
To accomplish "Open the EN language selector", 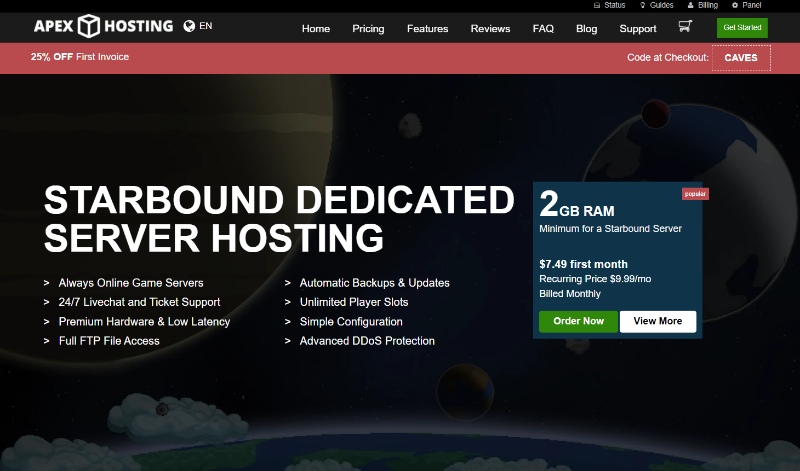I will click(206, 26).
